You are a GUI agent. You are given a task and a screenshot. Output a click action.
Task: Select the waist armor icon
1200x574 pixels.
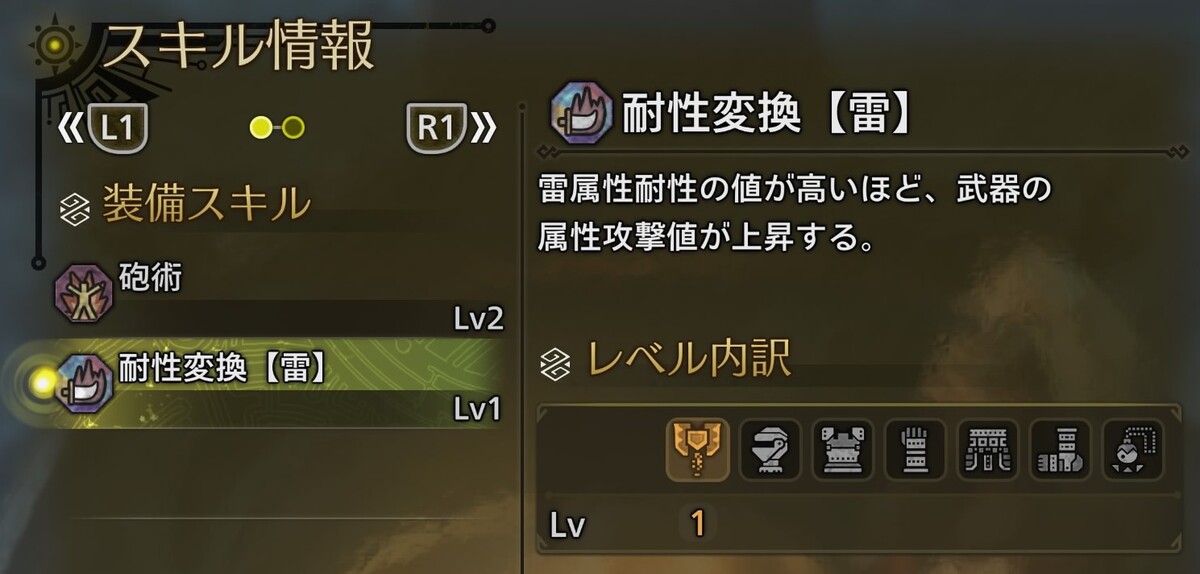pyautogui.click(x=988, y=449)
